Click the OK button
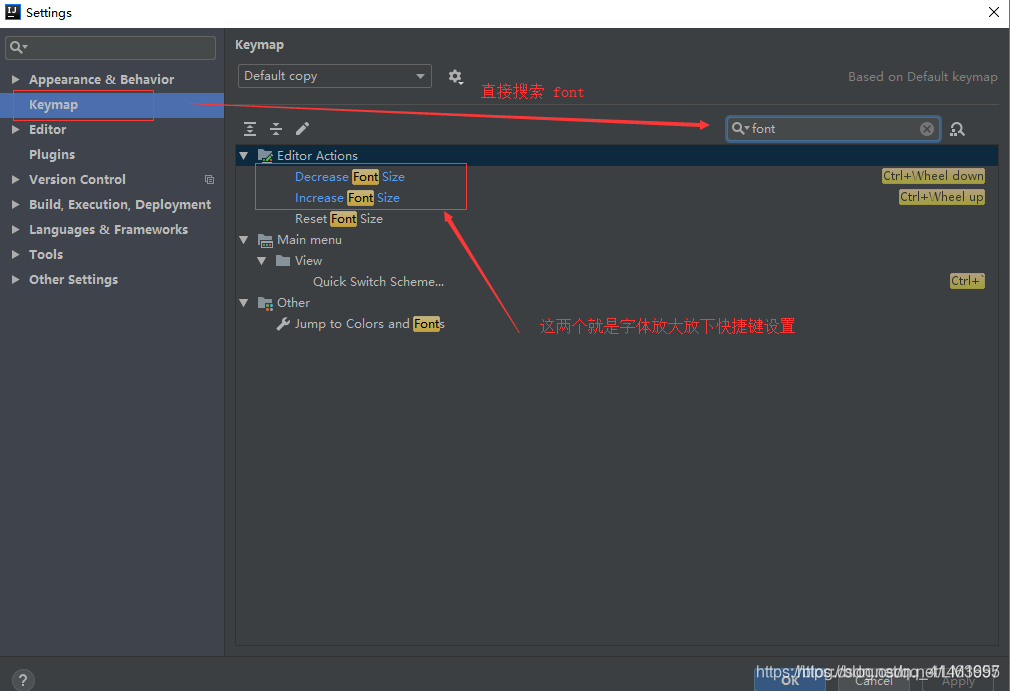1010x691 pixels. pos(790,680)
